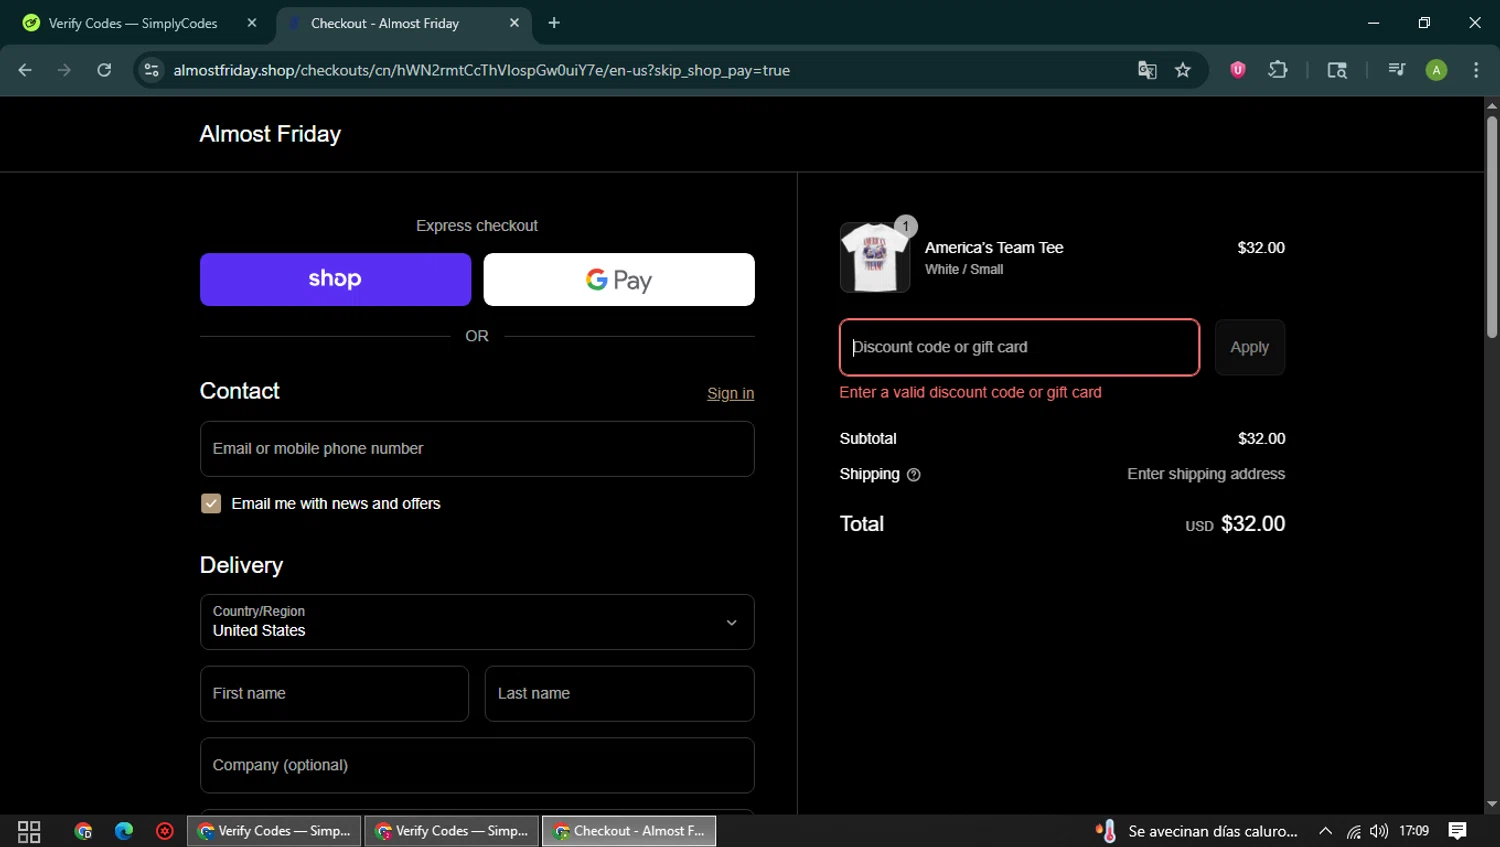Screen dimensions: 1500x847
Task: Focus the discount code or gift card field
Action: (x=1019, y=347)
